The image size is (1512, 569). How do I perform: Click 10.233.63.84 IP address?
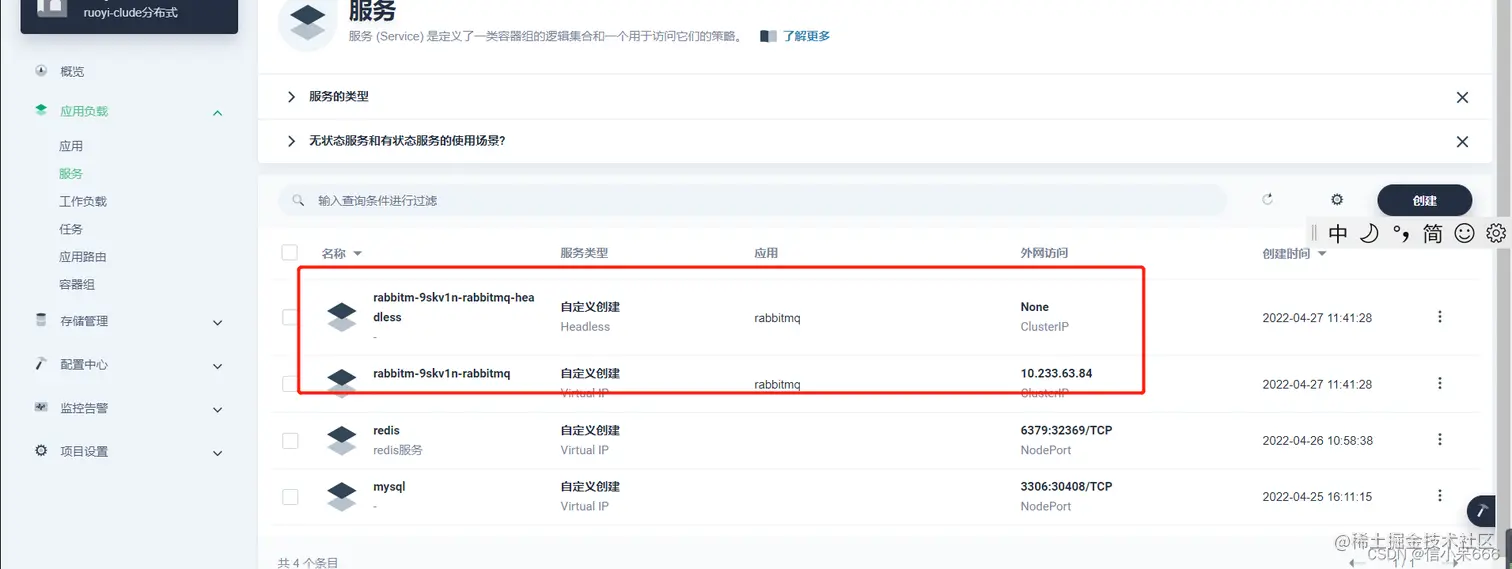point(1056,374)
